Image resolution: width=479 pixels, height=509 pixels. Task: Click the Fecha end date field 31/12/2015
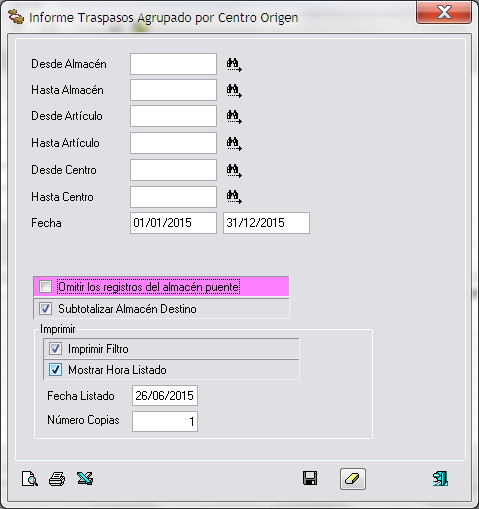[x=266, y=223]
